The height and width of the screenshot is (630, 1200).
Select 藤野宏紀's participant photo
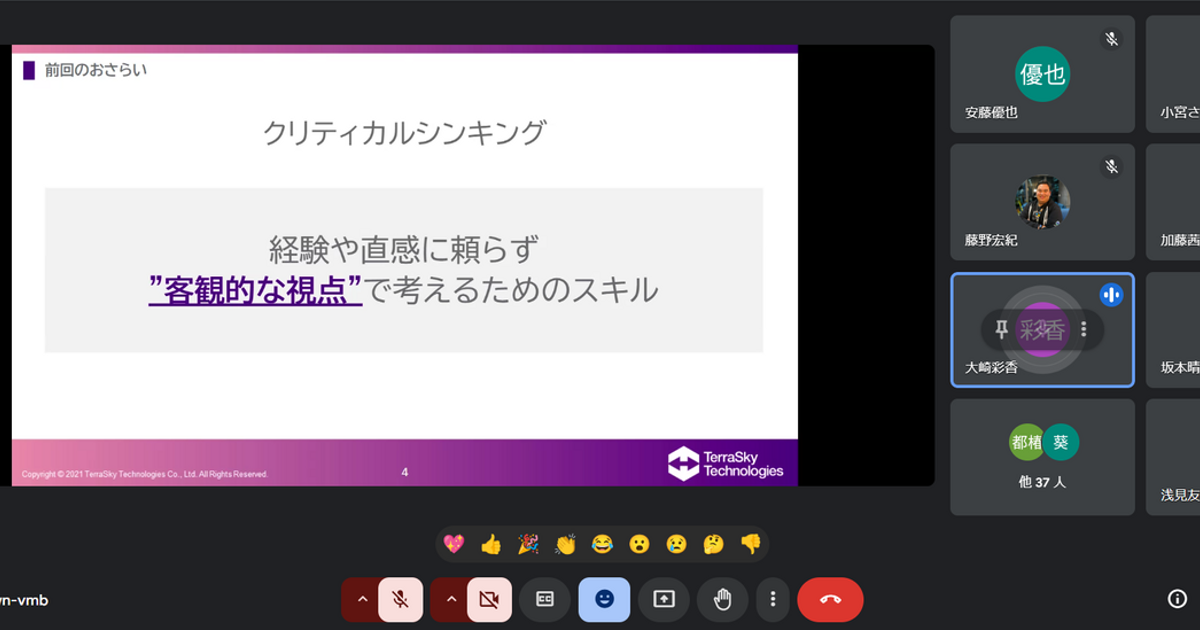click(x=1043, y=203)
